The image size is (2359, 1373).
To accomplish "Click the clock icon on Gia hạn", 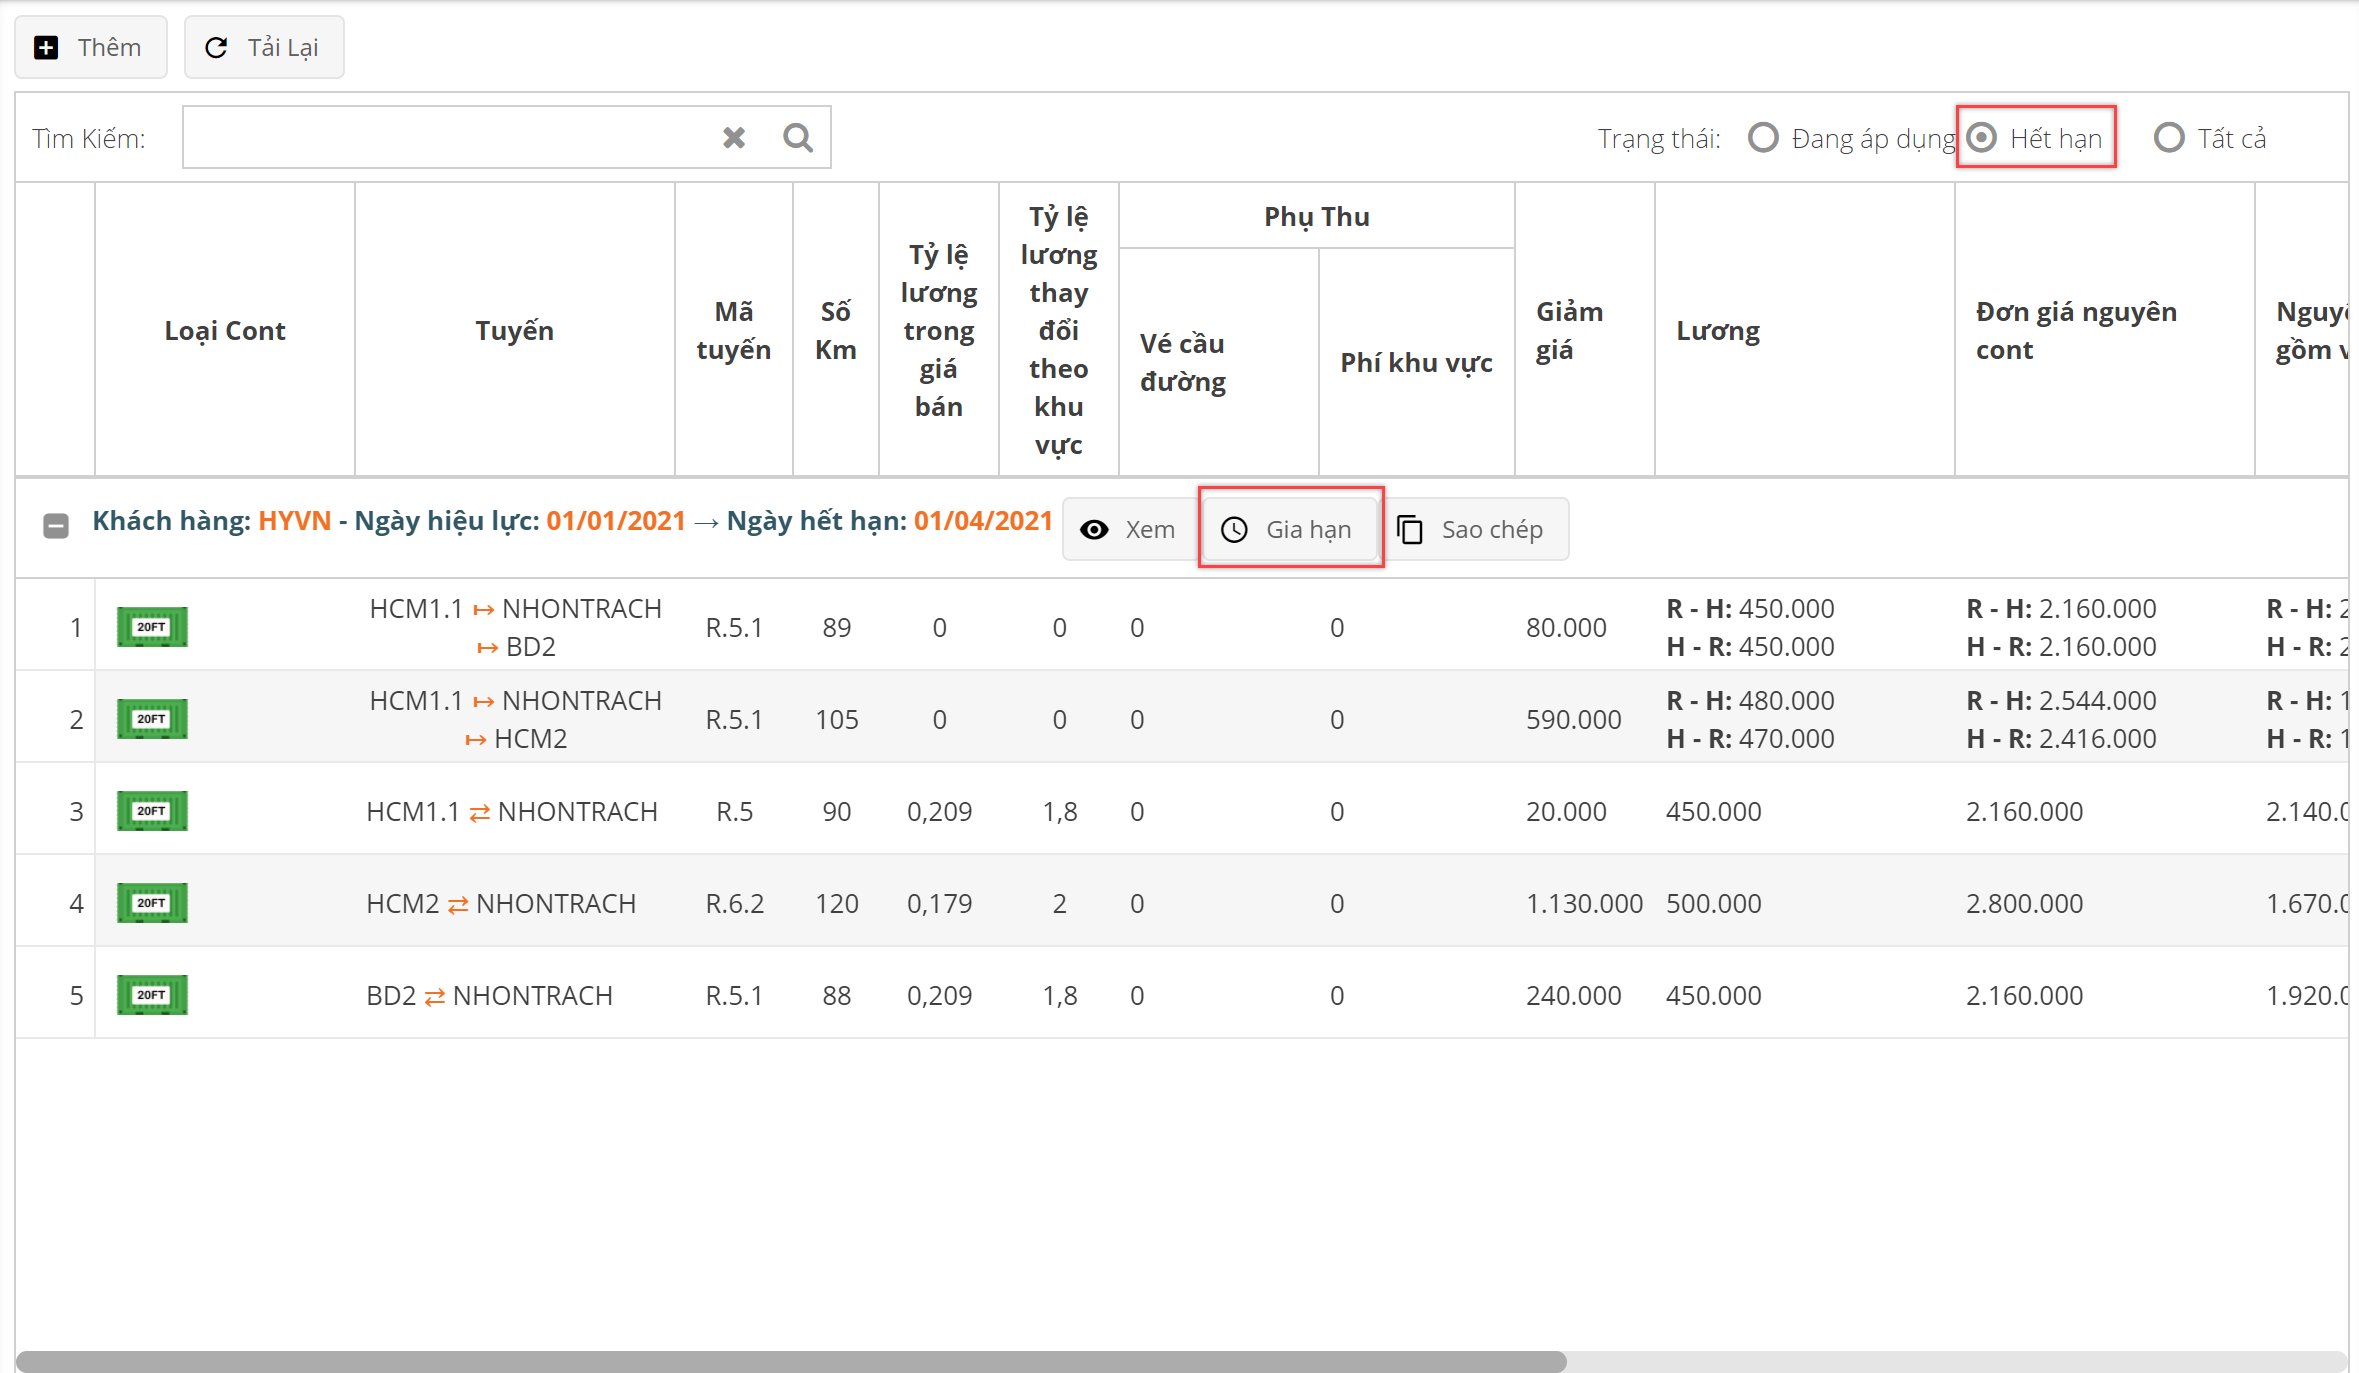I will [1235, 529].
